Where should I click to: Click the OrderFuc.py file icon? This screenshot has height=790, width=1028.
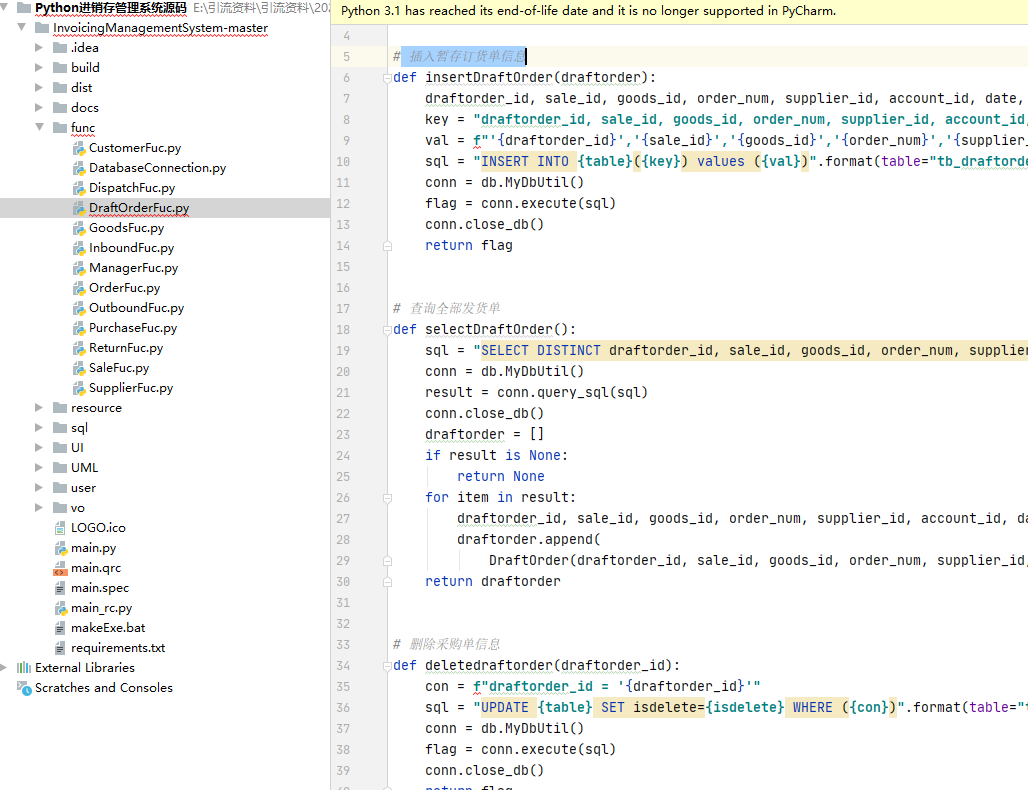(79, 288)
